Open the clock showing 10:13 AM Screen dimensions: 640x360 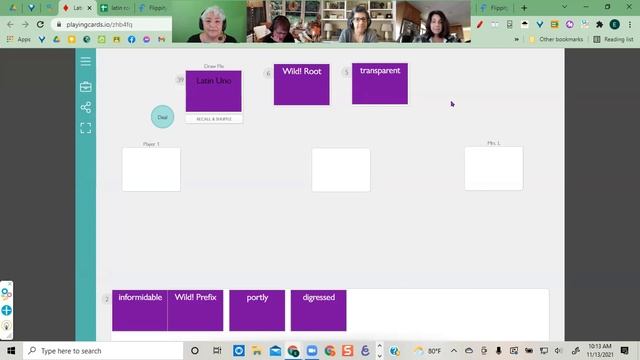(x=600, y=351)
